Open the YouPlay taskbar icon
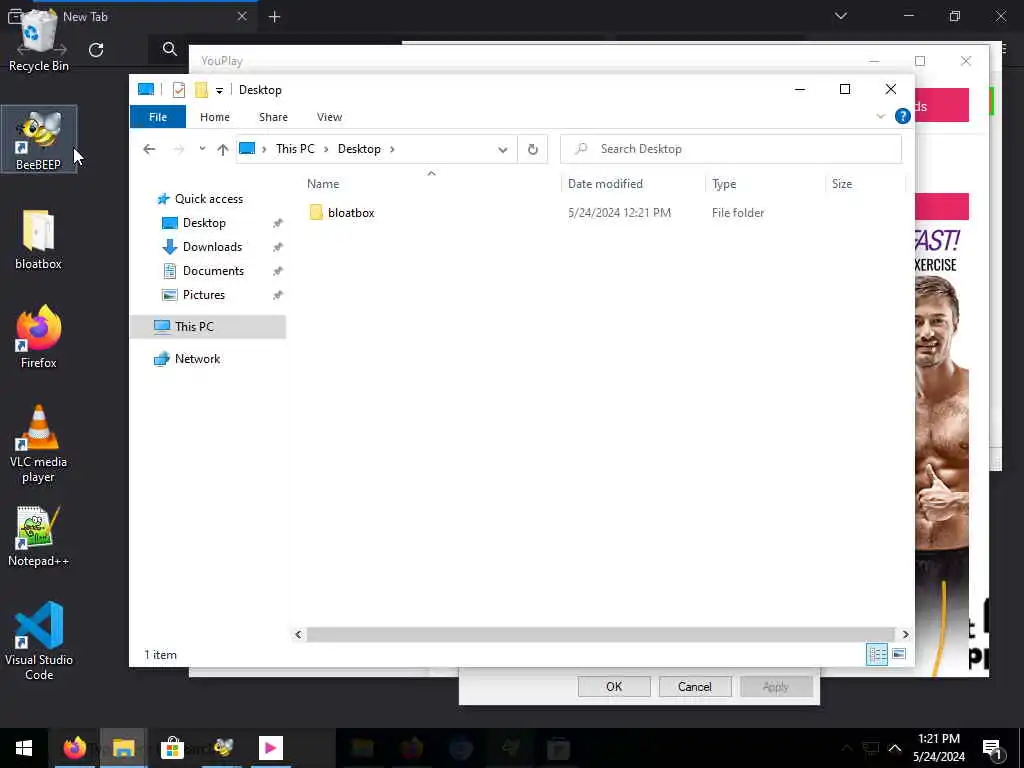 tap(270, 748)
